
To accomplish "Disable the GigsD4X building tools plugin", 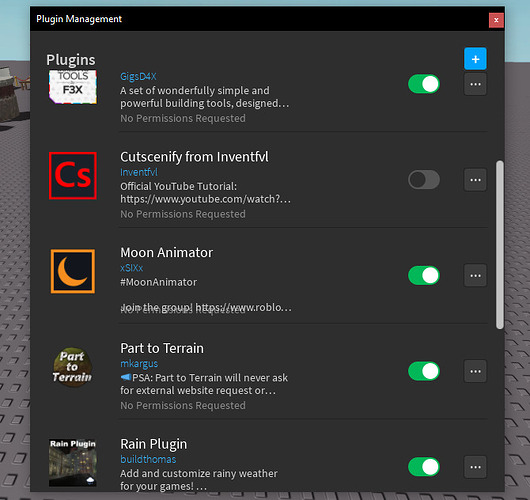I will point(424,84).
